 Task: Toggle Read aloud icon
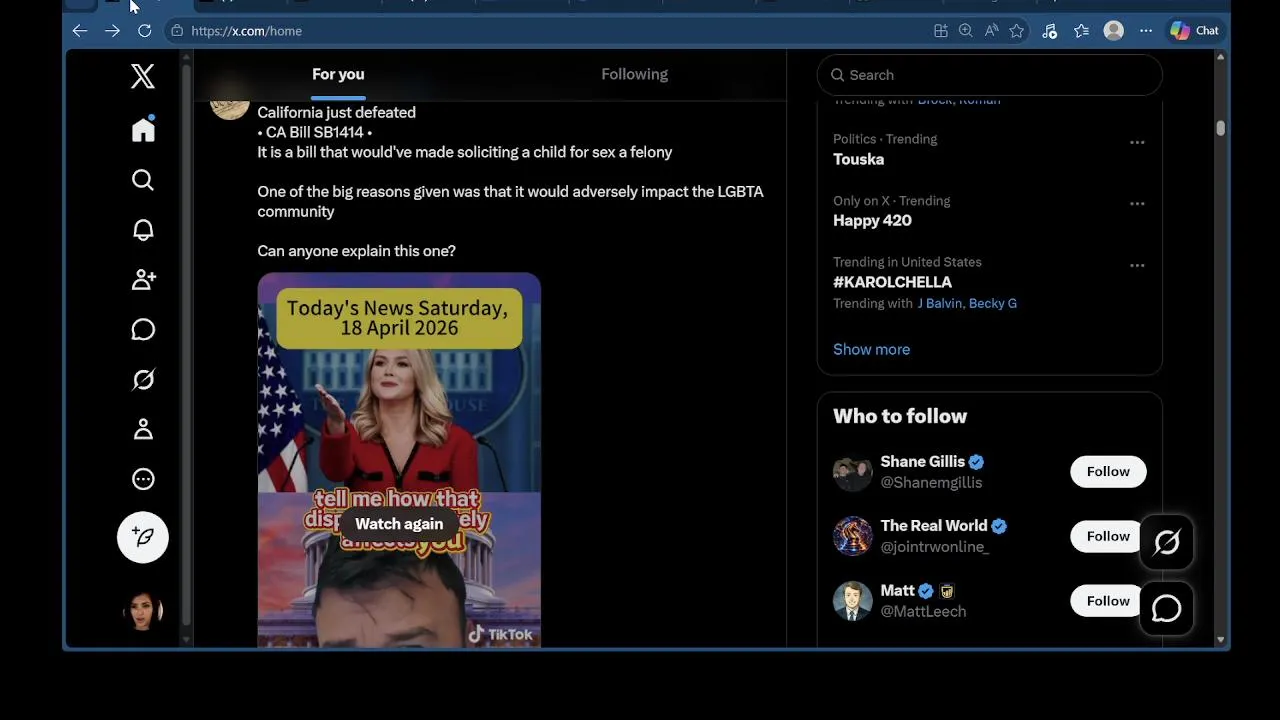[991, 31]
